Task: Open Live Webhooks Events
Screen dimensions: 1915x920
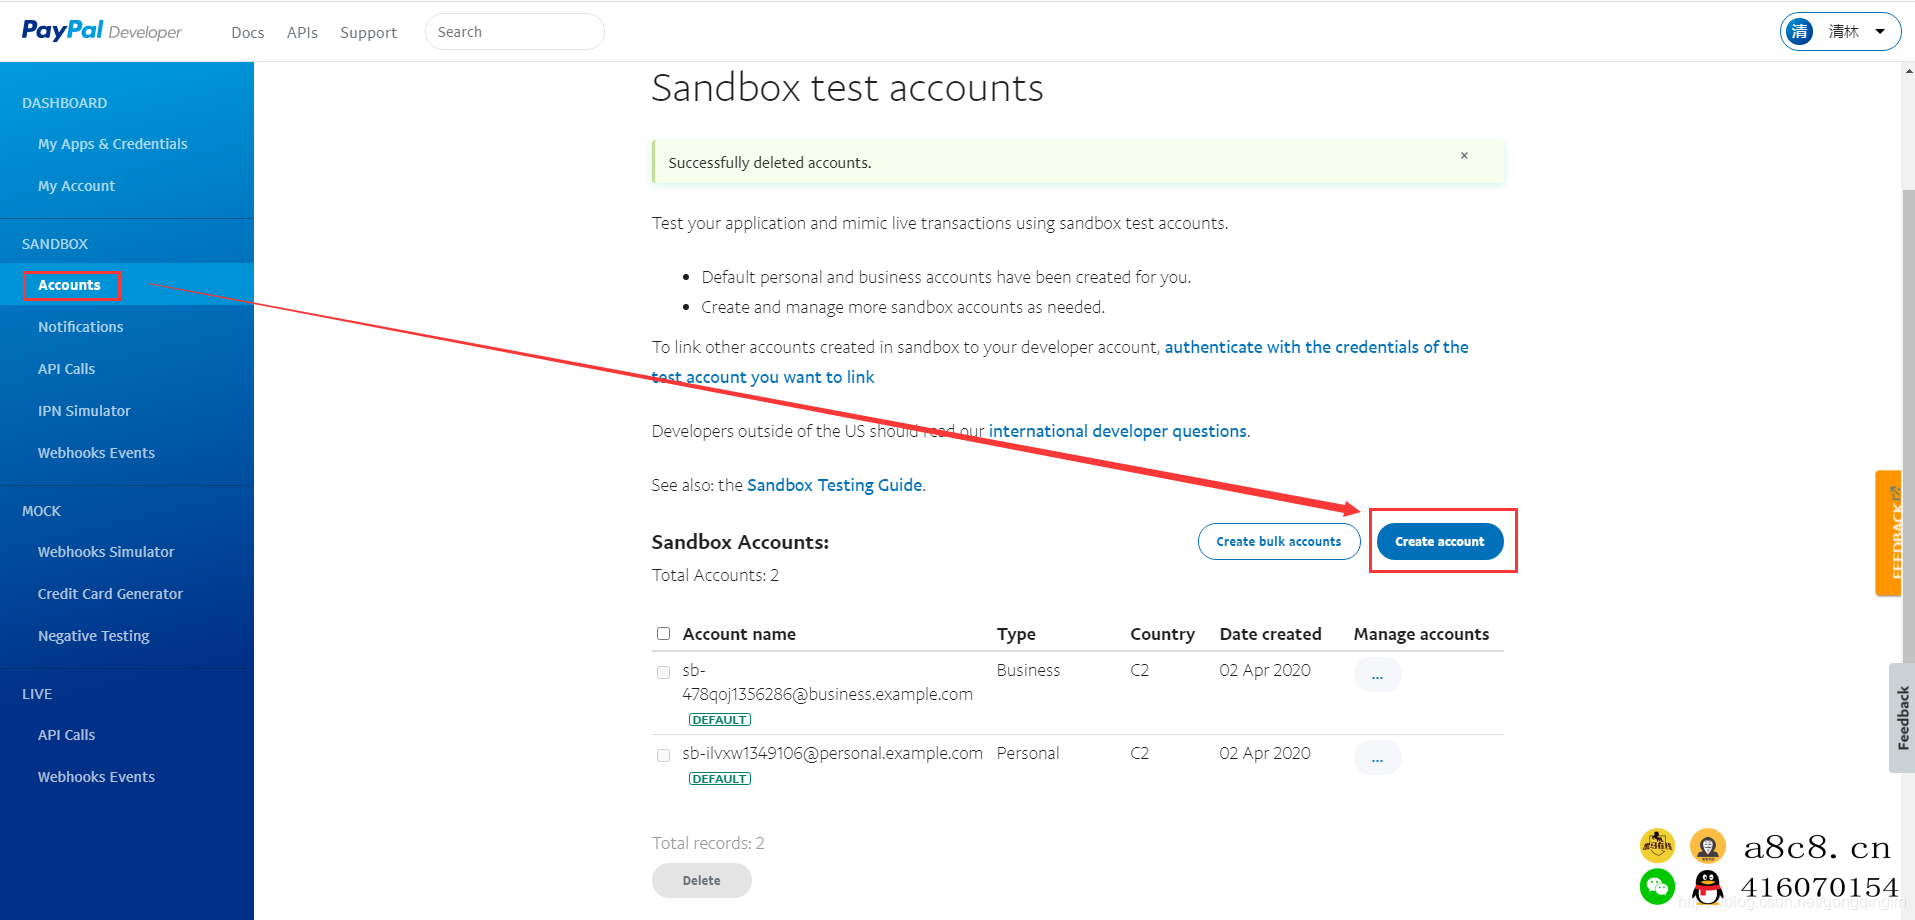Action: point(97,777)
